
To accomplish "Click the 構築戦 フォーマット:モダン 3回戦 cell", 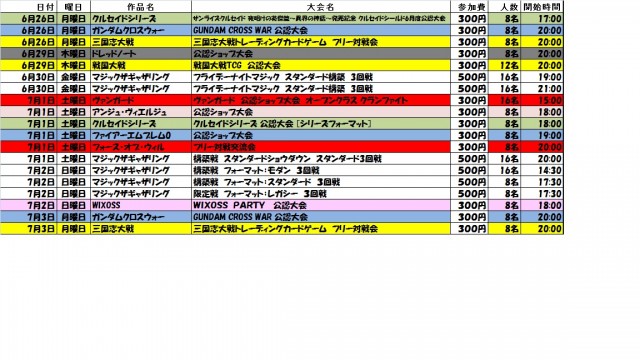I will click(321, 170).
